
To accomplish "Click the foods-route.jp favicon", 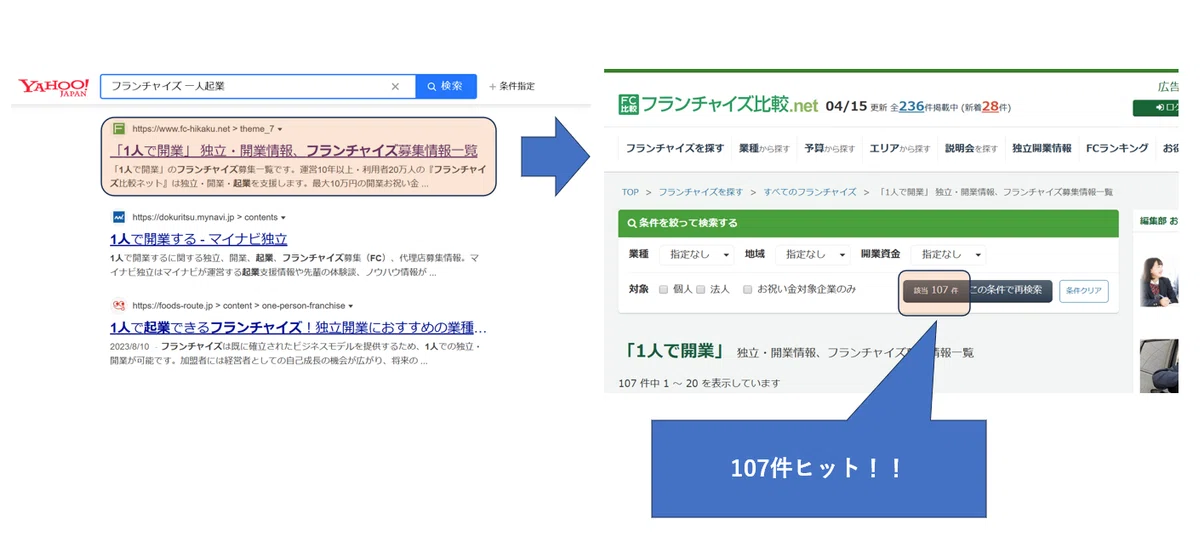I will tap(118, 305).
